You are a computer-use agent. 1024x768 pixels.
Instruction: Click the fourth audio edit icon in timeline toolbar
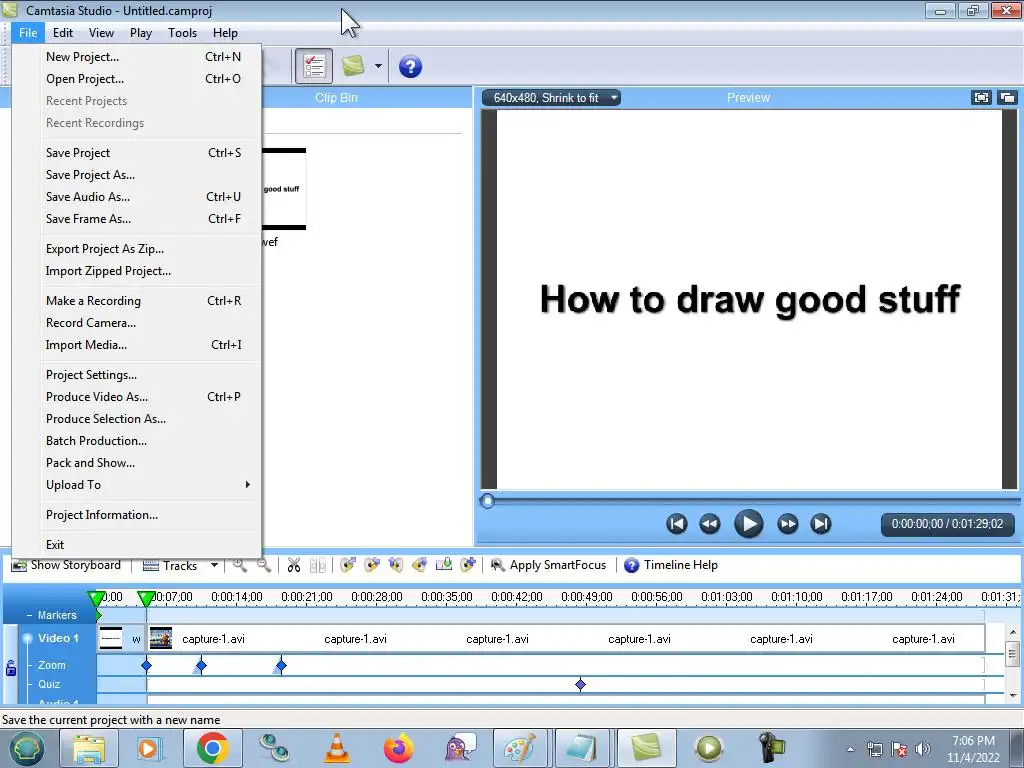pos(420,565)
